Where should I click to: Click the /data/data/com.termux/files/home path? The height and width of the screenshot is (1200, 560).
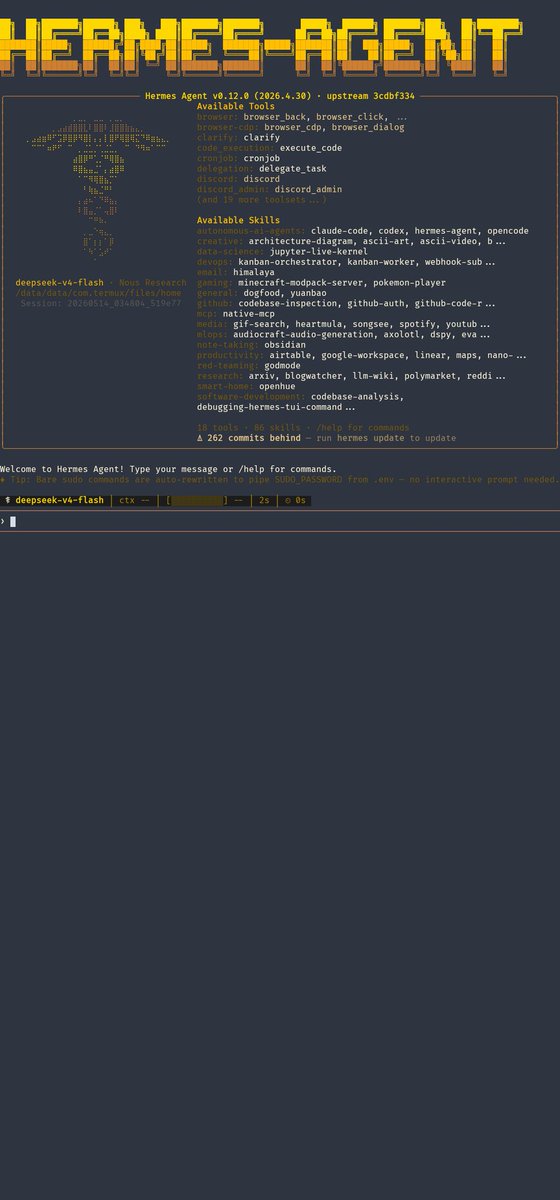click(98, 293)
